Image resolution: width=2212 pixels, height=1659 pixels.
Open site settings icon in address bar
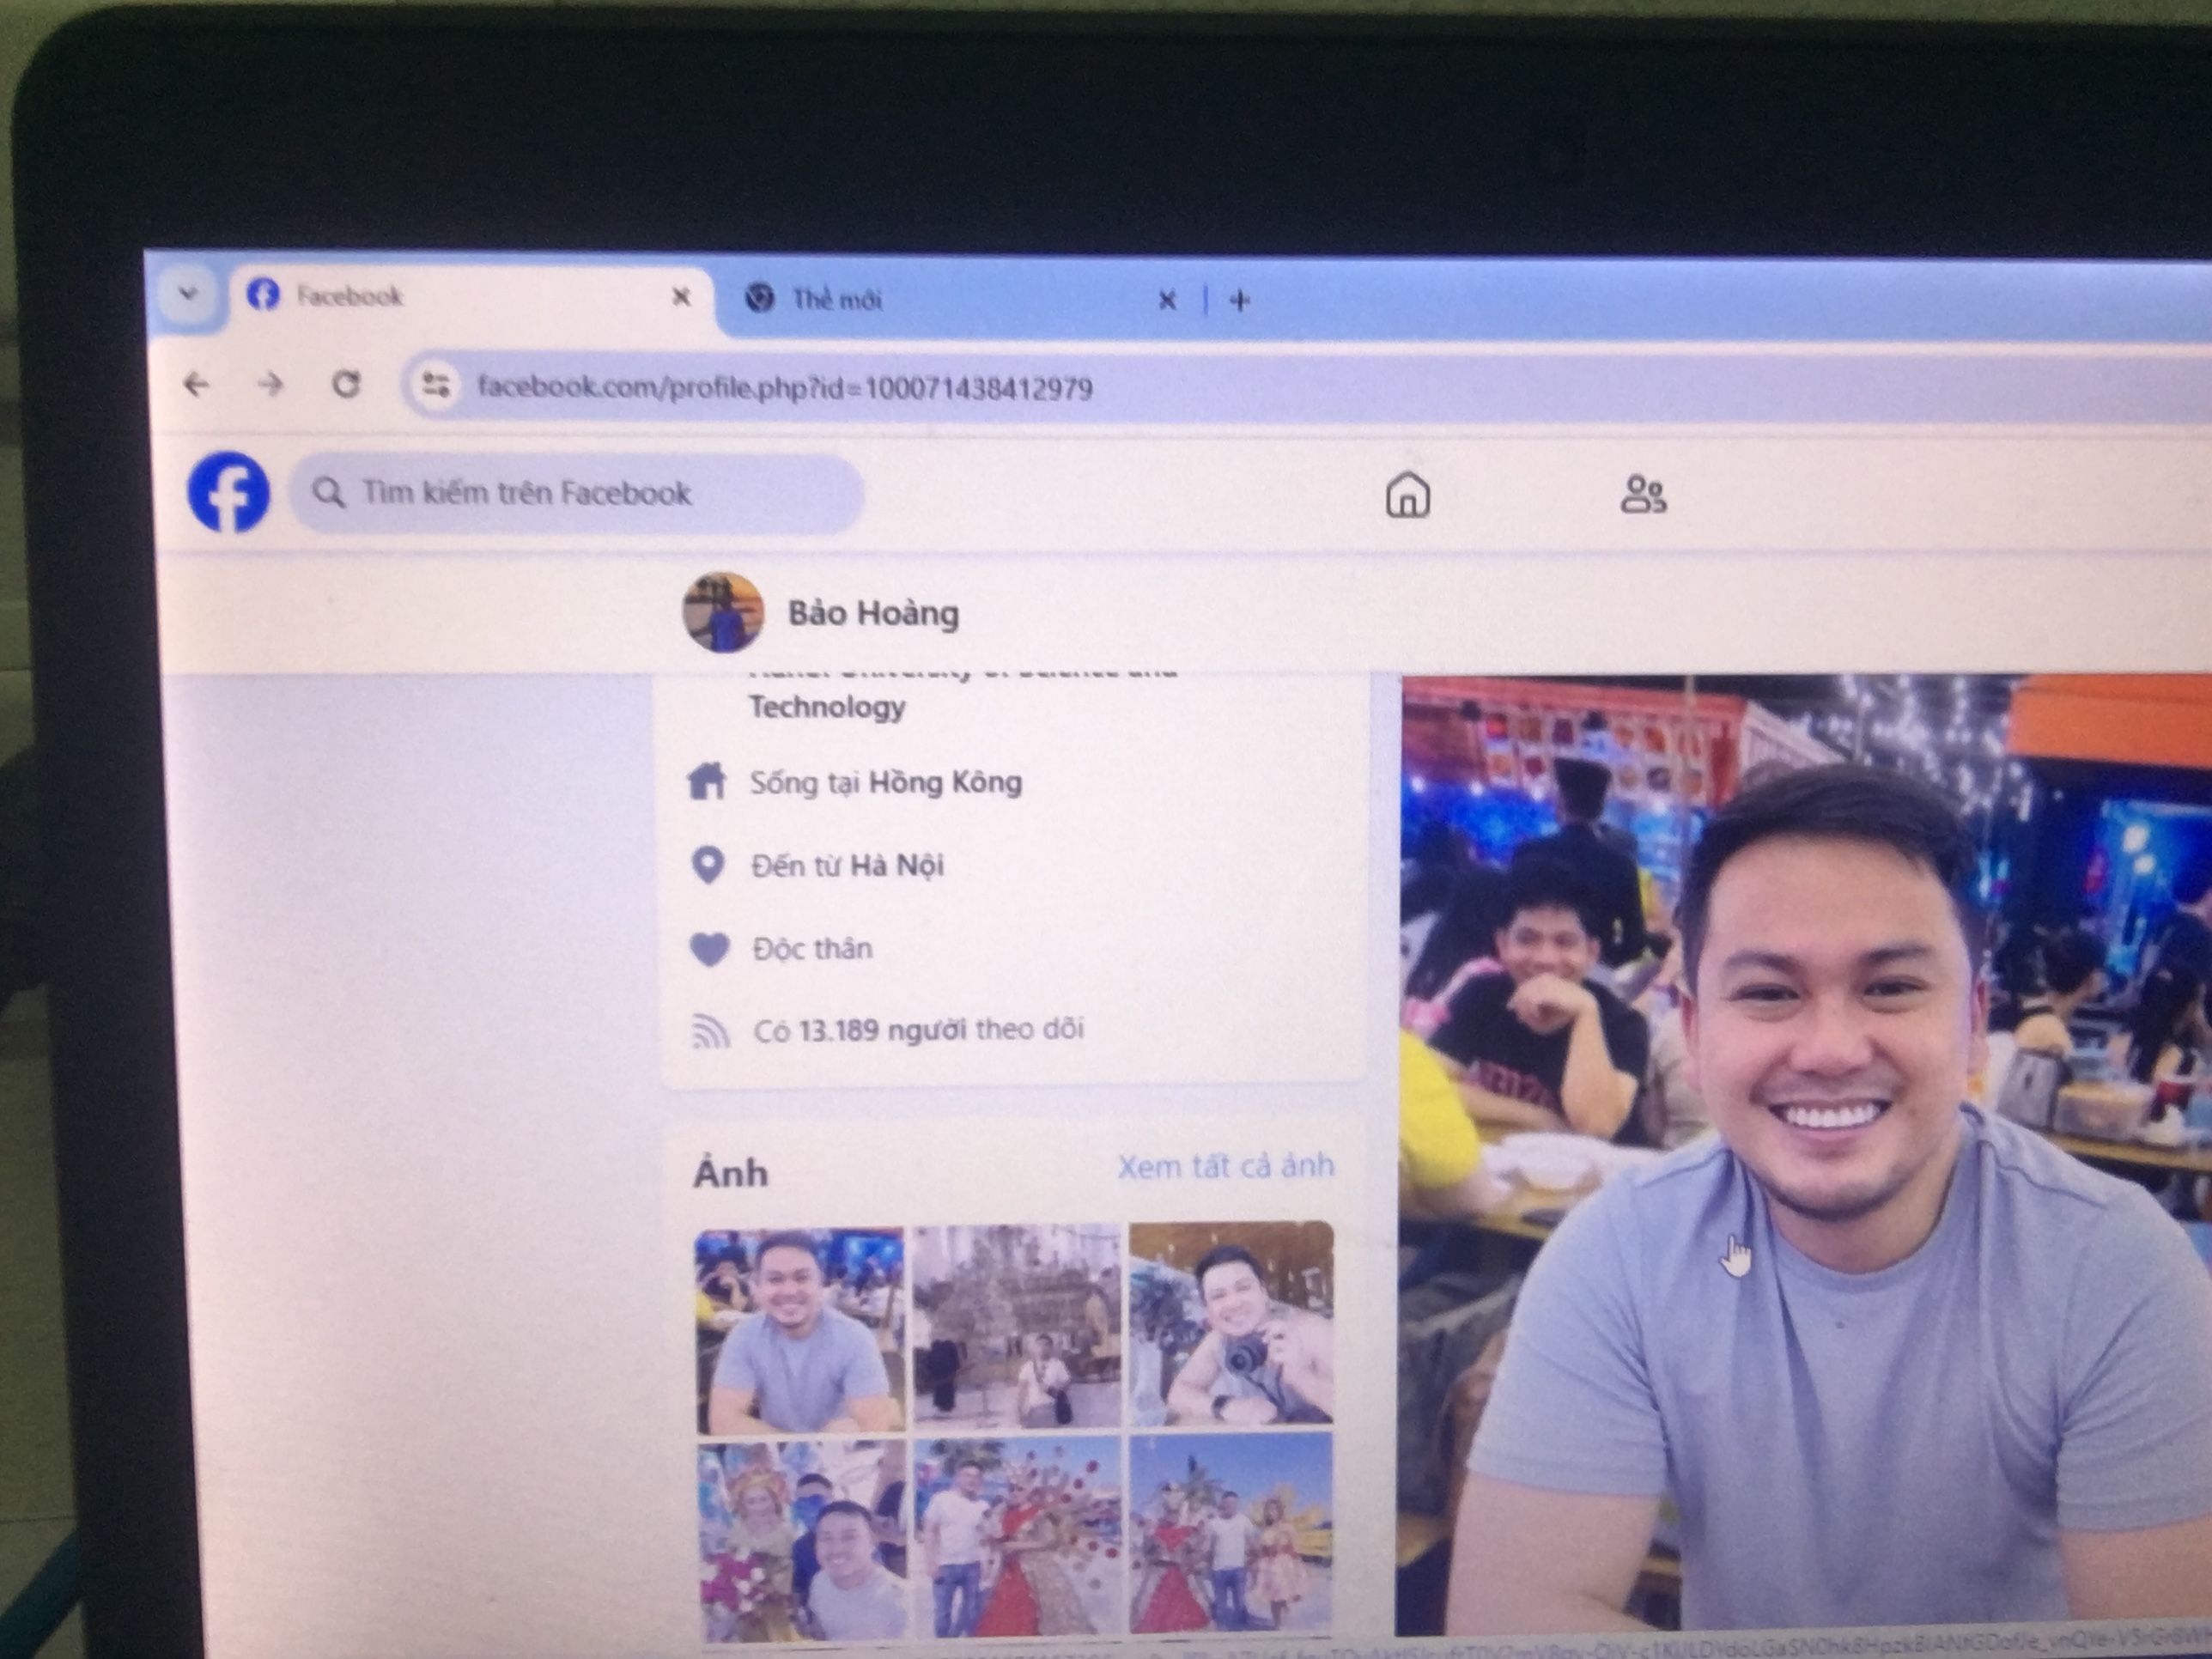436,385
